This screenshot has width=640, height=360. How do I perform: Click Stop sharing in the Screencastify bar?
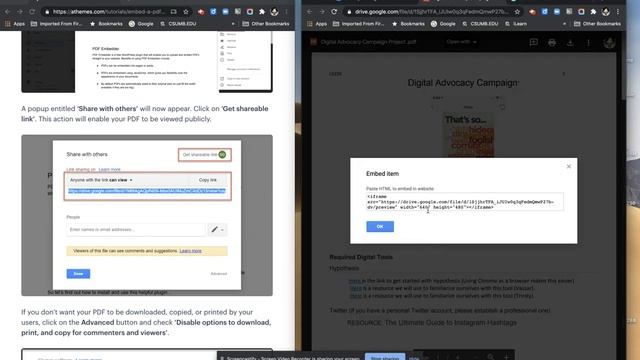(x=385, y=357)
